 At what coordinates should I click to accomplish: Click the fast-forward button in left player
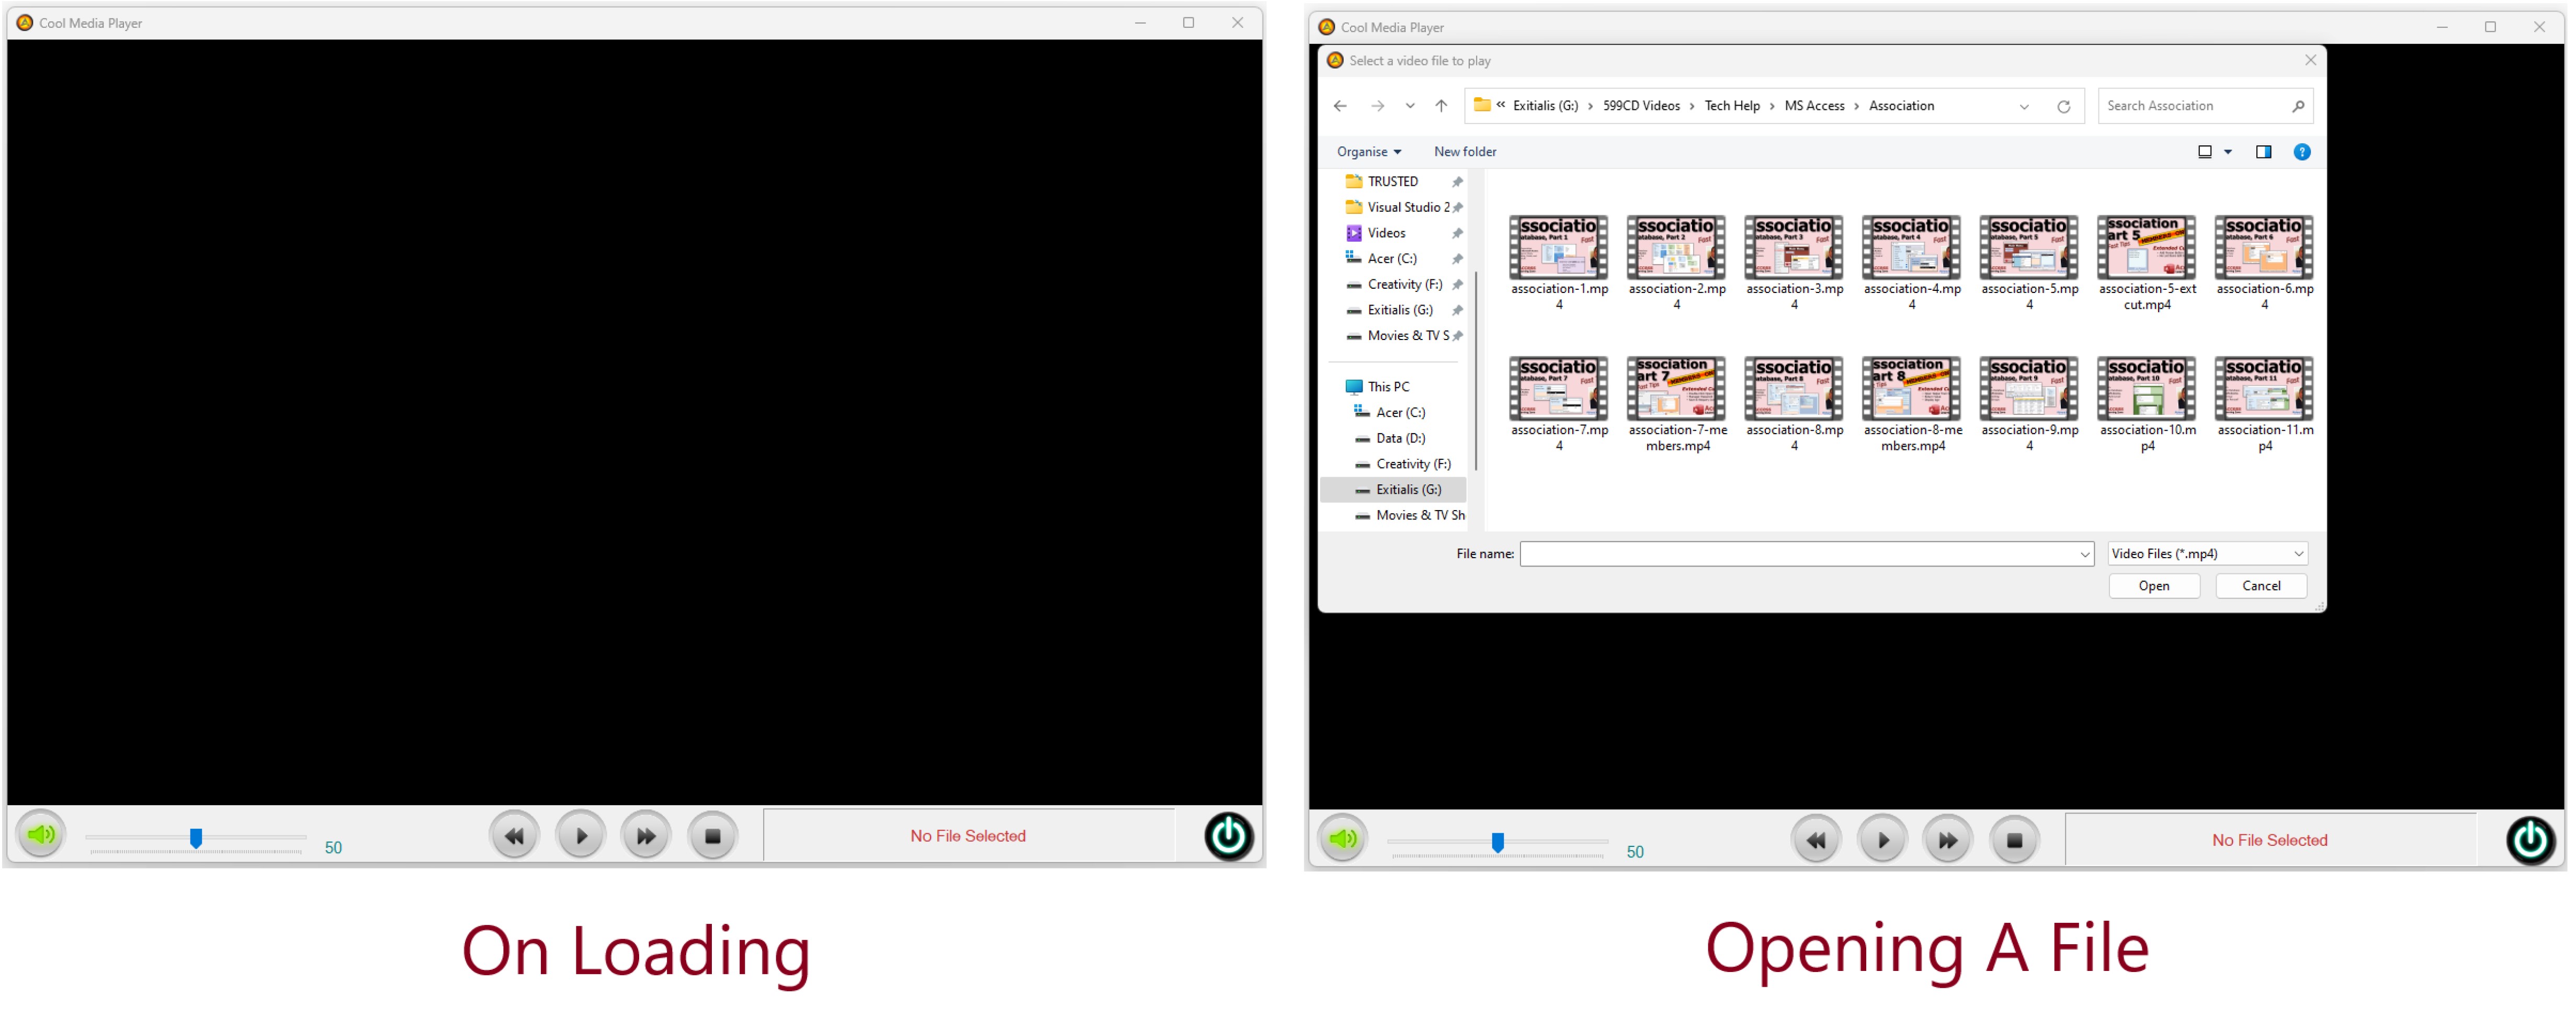(x=646, y=835)
